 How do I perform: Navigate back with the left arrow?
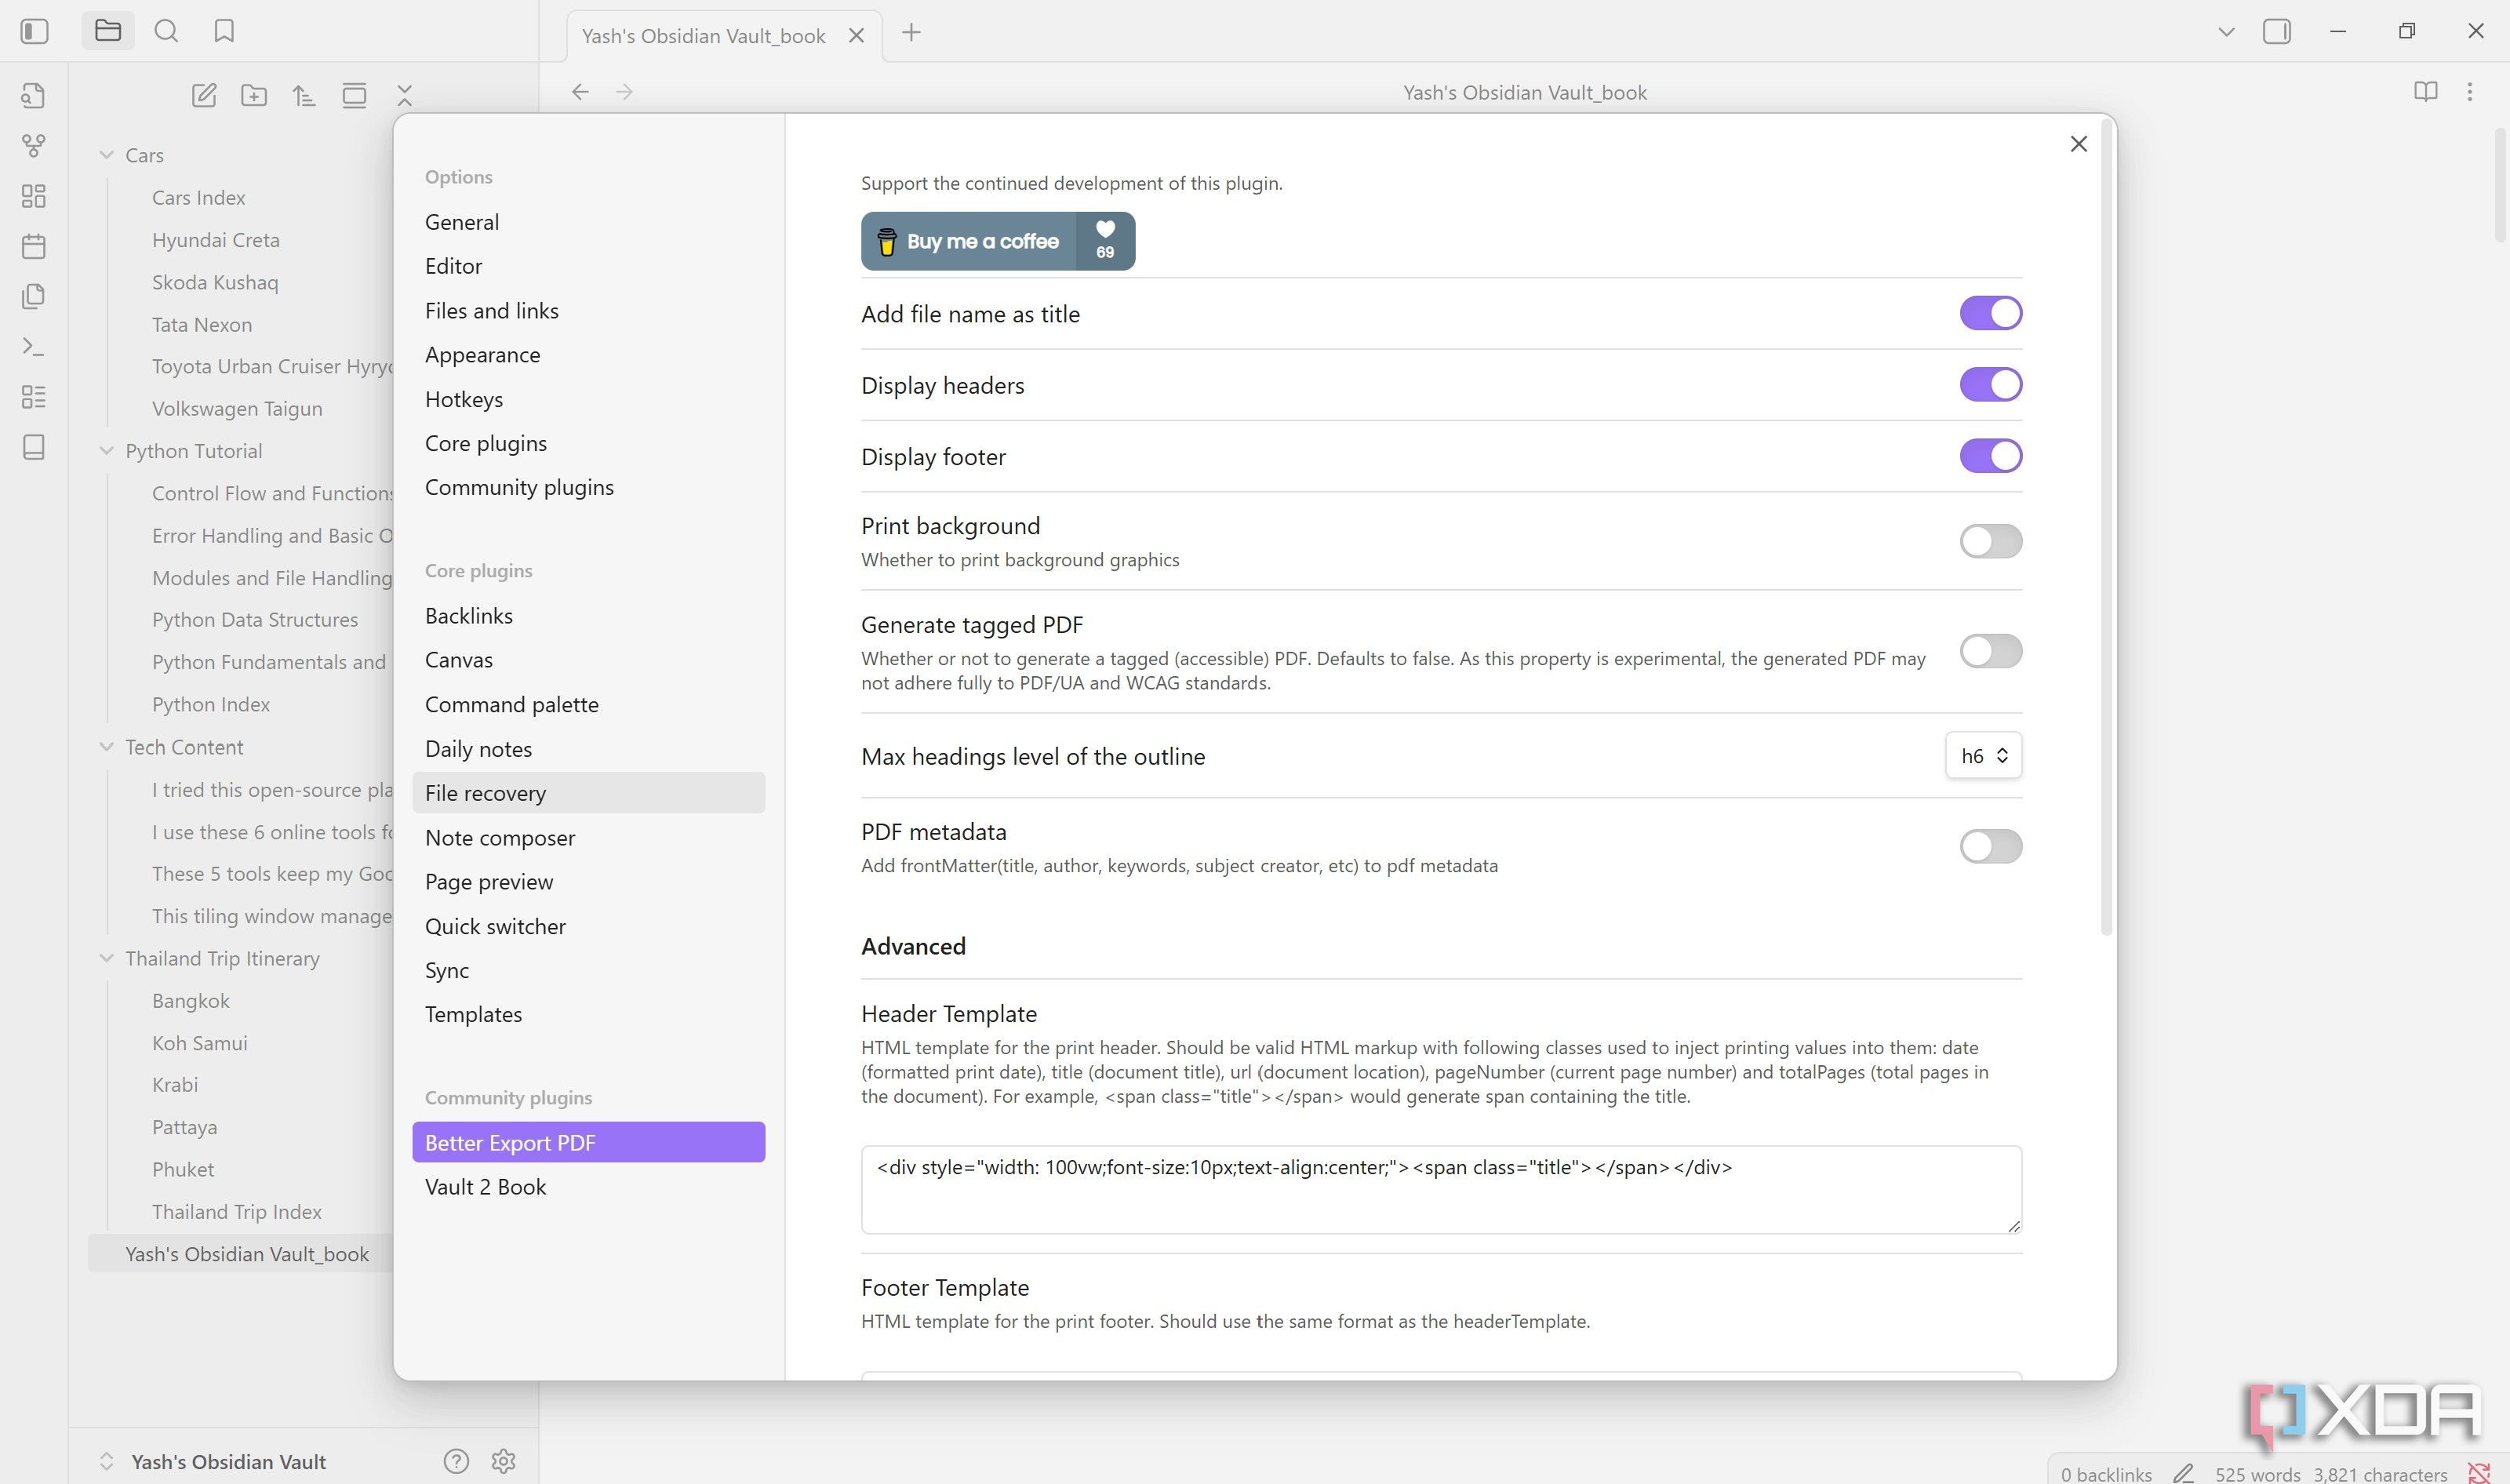pyautogui.click(x=580, y=92)
